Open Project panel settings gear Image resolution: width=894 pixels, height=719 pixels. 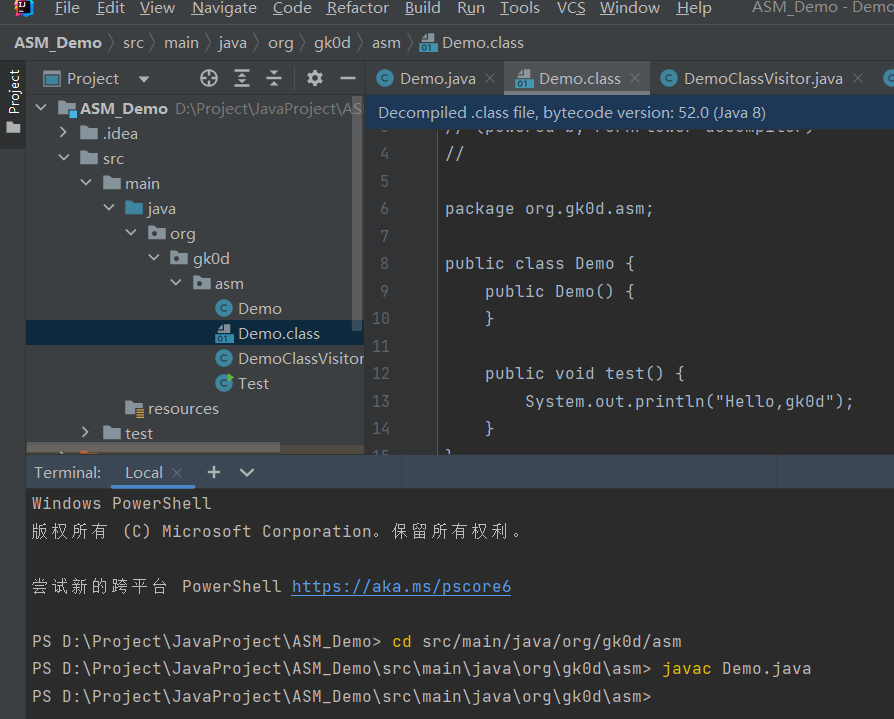314,78
